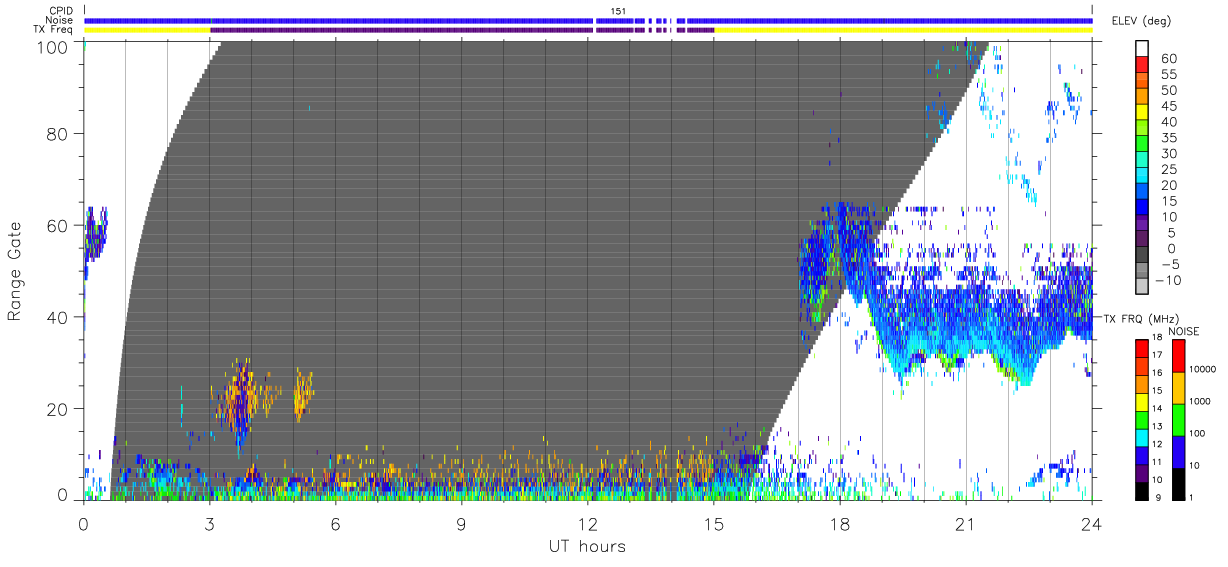Viewport: 1228px width, 567px height.
Task: Click the CPID label at top left
Action: click(x=61, y=11)
